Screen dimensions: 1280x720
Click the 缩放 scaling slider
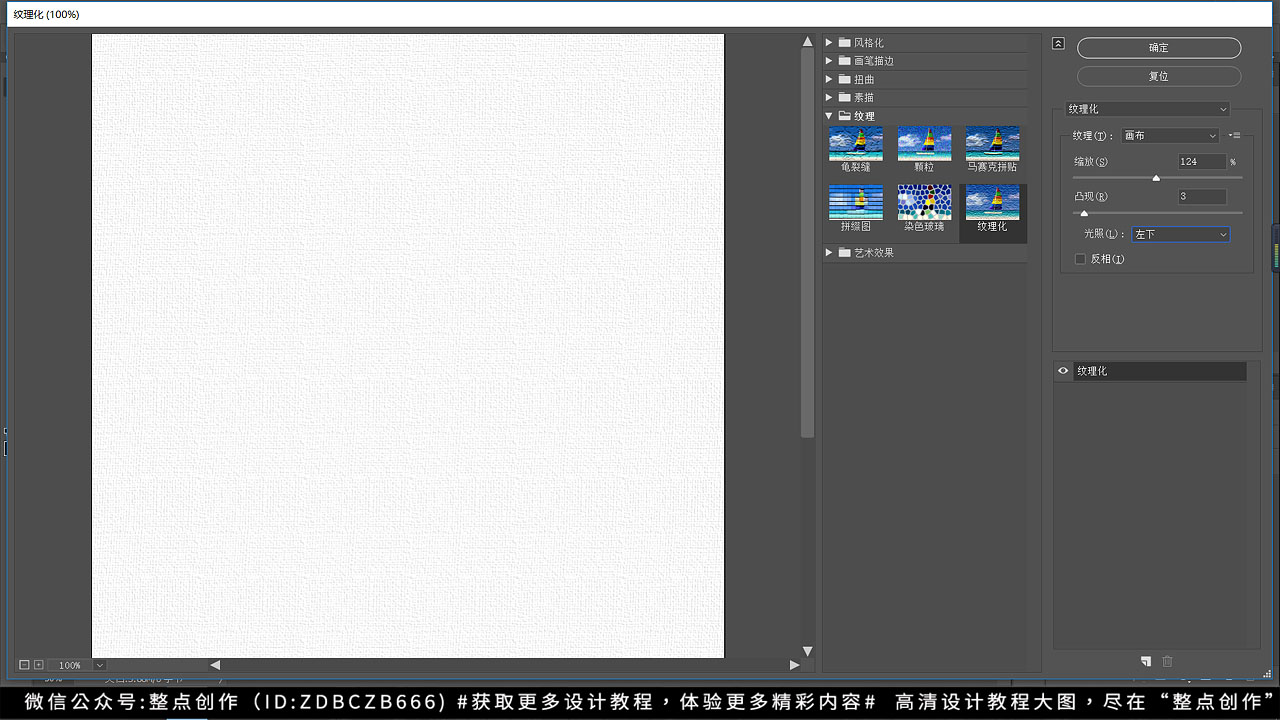coord(1157,178)
